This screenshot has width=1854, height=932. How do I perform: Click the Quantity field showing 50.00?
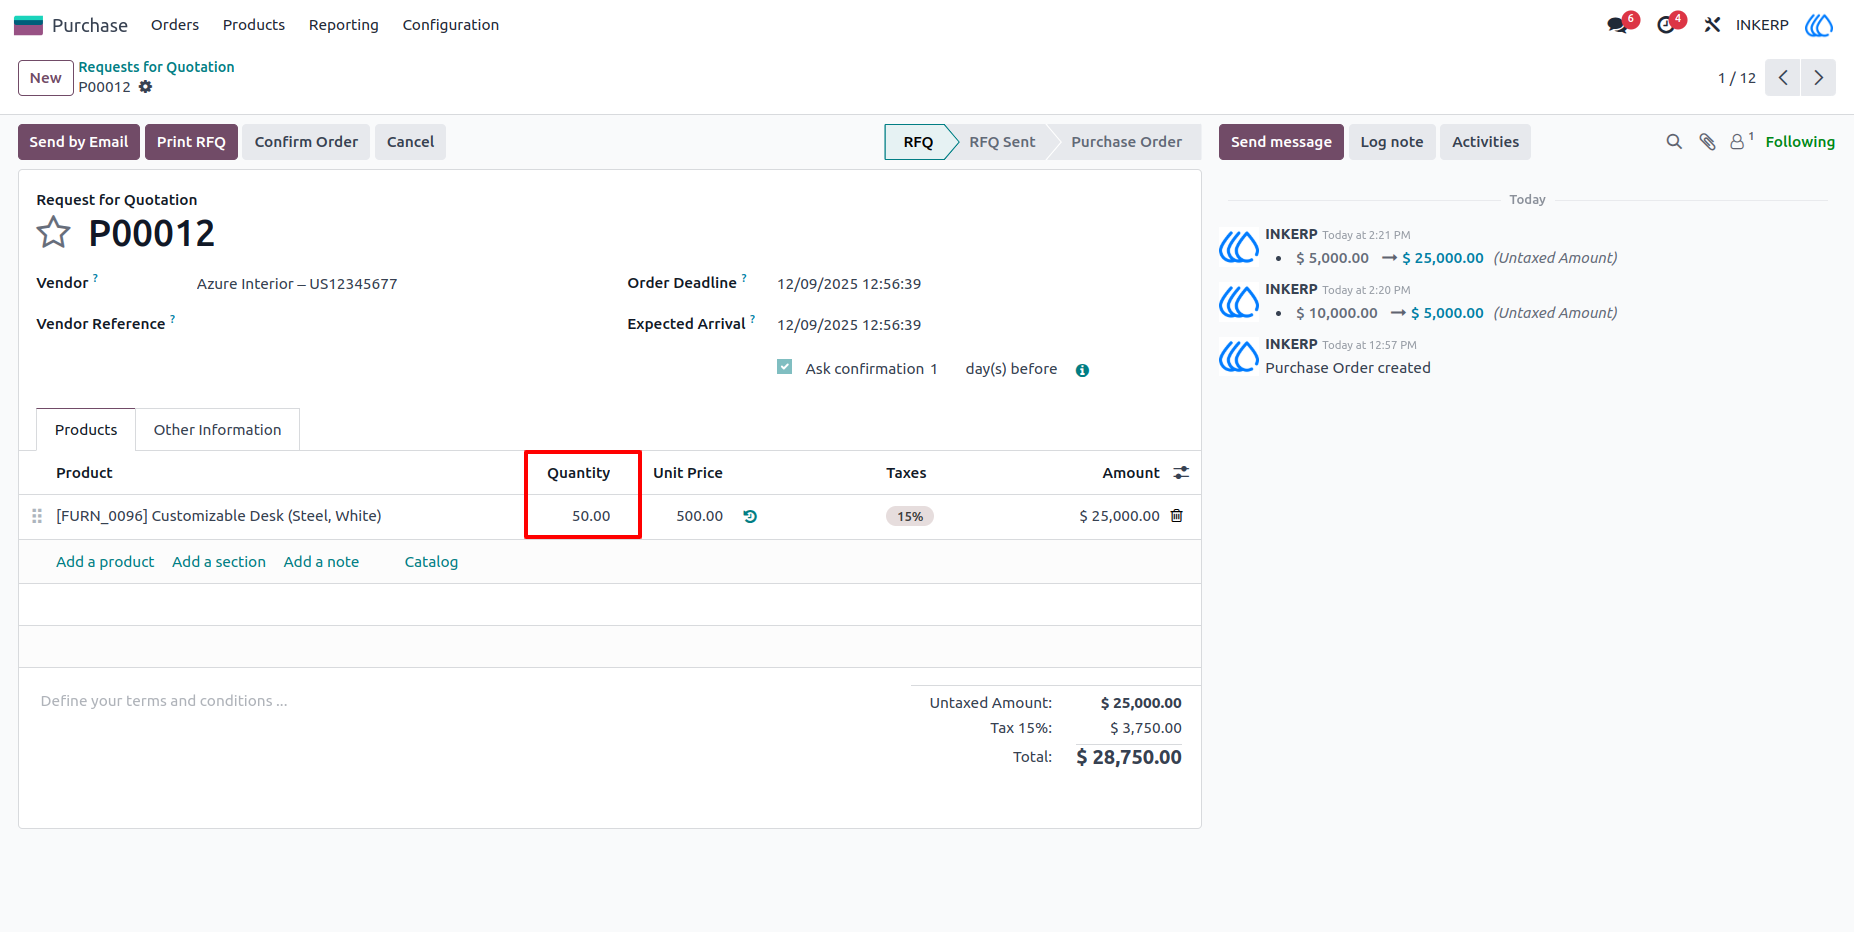tap(583, 516)
